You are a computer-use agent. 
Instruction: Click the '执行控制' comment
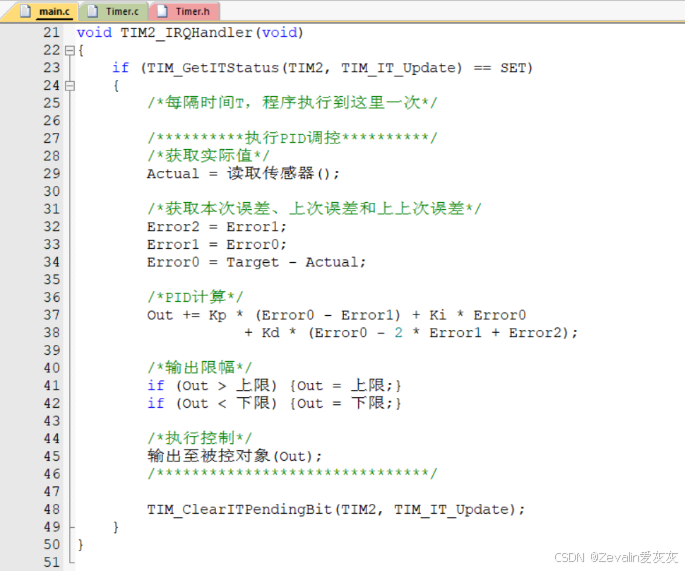point(199,438)
